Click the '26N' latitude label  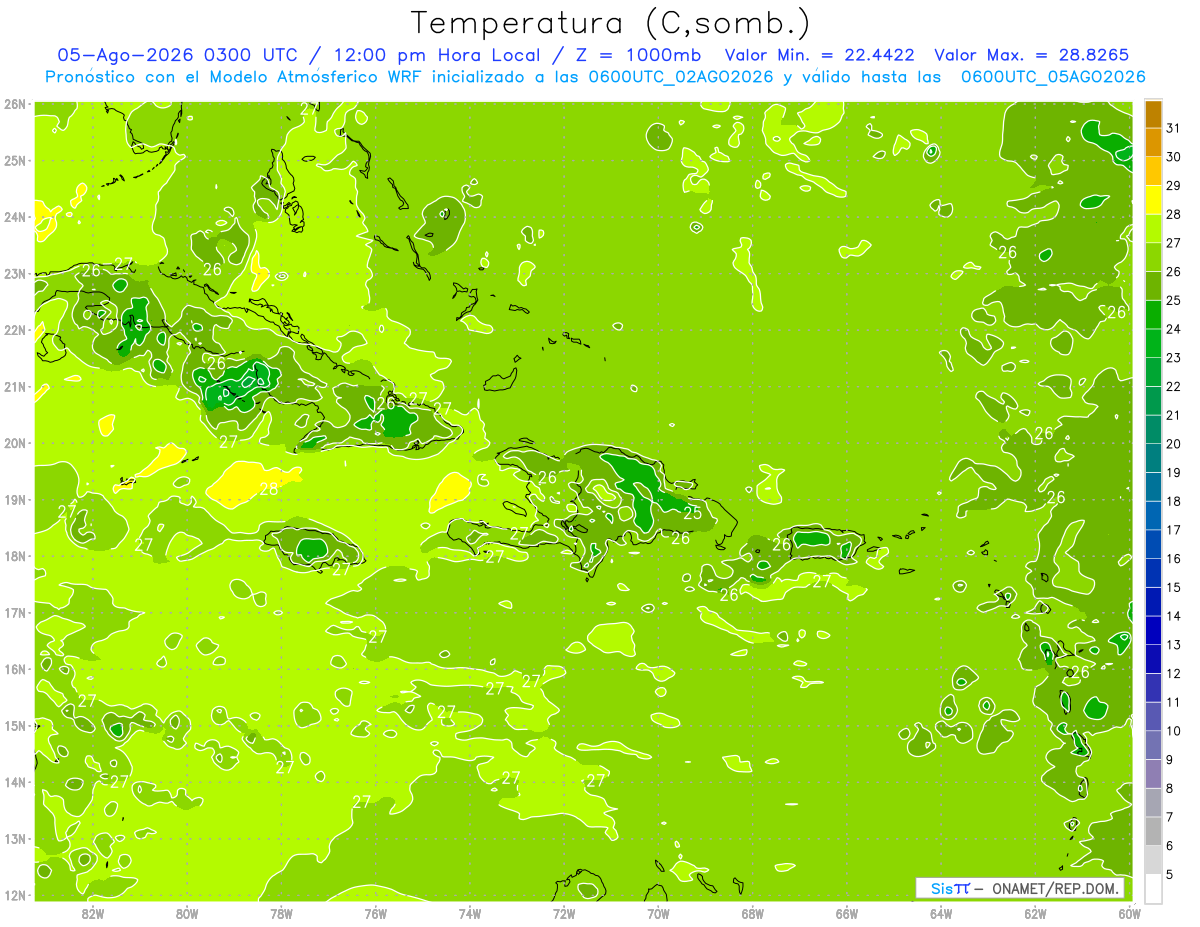click(x=15, y=104)
